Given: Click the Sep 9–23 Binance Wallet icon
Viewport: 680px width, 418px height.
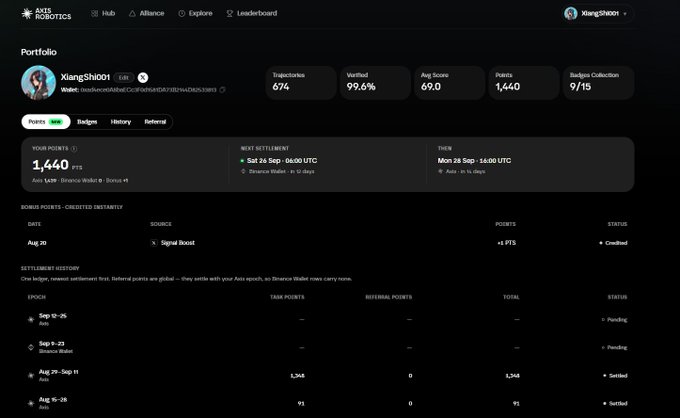Looking at the screenshot, I should point(31,347).
